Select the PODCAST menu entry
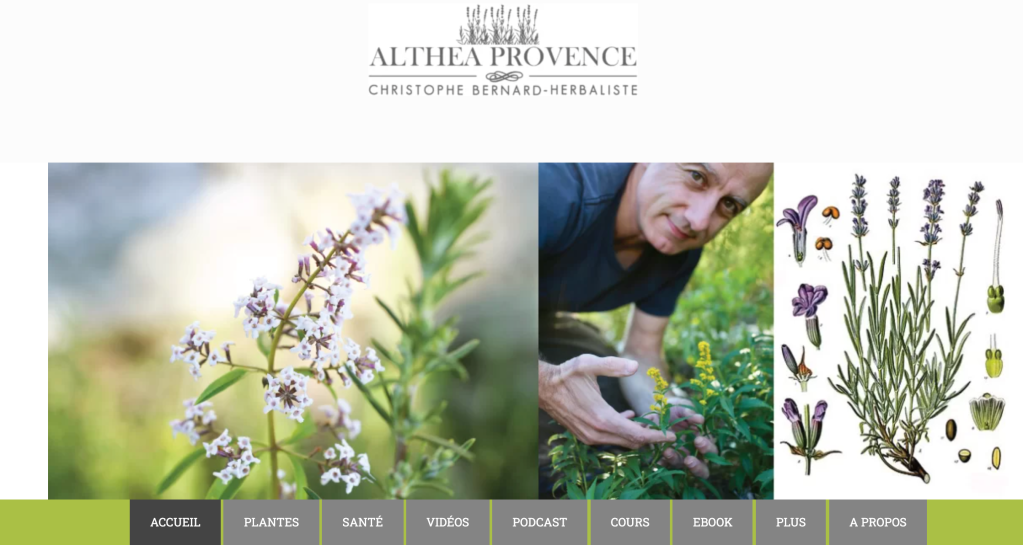The image size is (1023, 545). click(540, 522)
